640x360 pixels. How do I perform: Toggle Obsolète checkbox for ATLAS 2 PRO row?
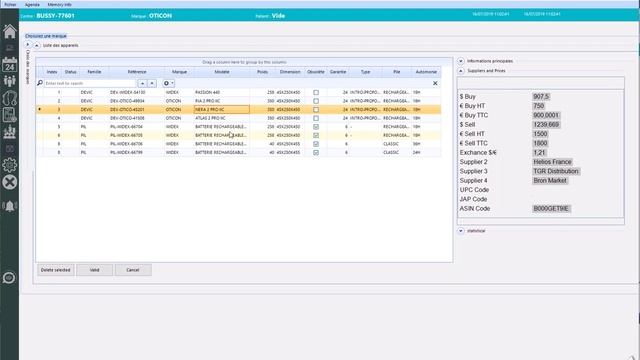[x=316, y=118]
